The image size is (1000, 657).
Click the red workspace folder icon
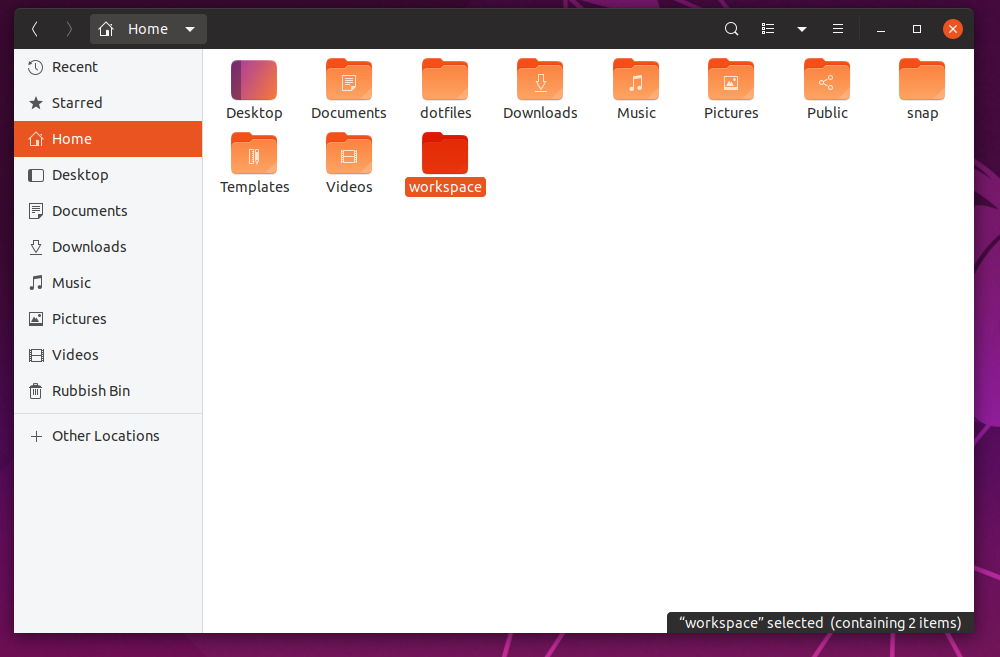click(445, 154)
